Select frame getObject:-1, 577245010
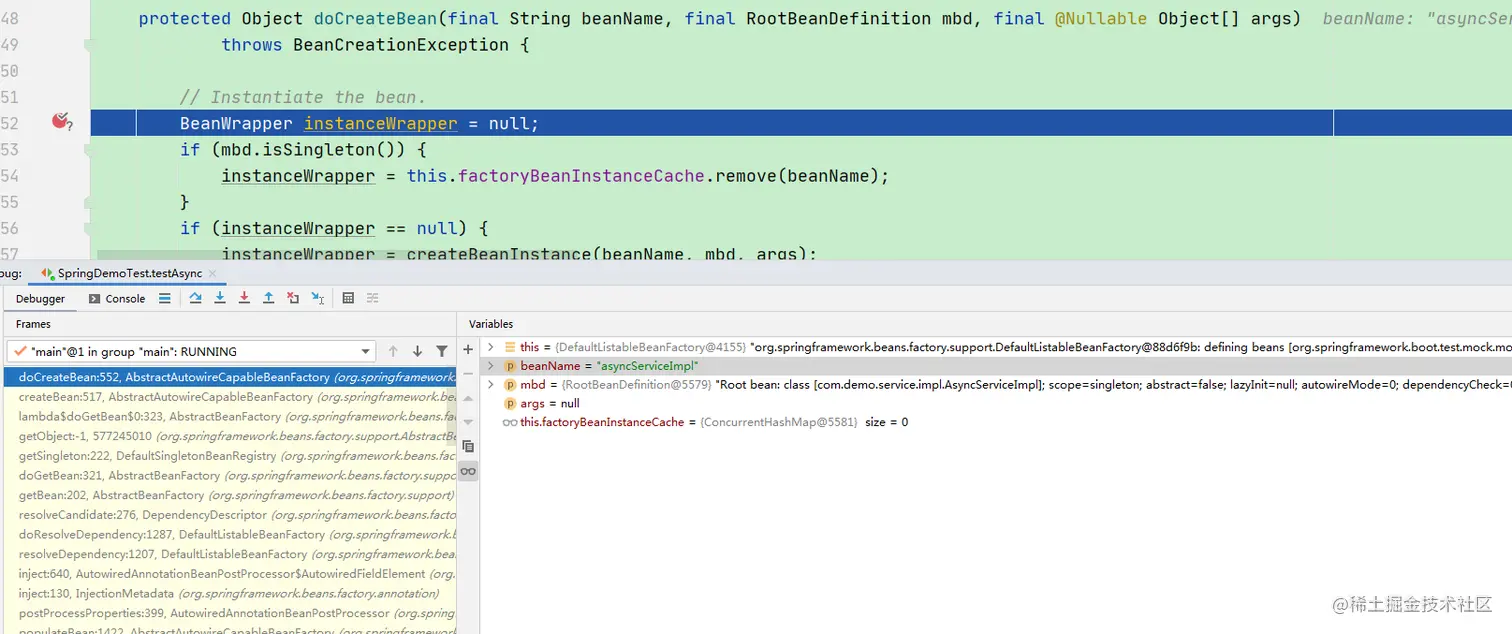 pyautogui.click(x=229, y=436)
